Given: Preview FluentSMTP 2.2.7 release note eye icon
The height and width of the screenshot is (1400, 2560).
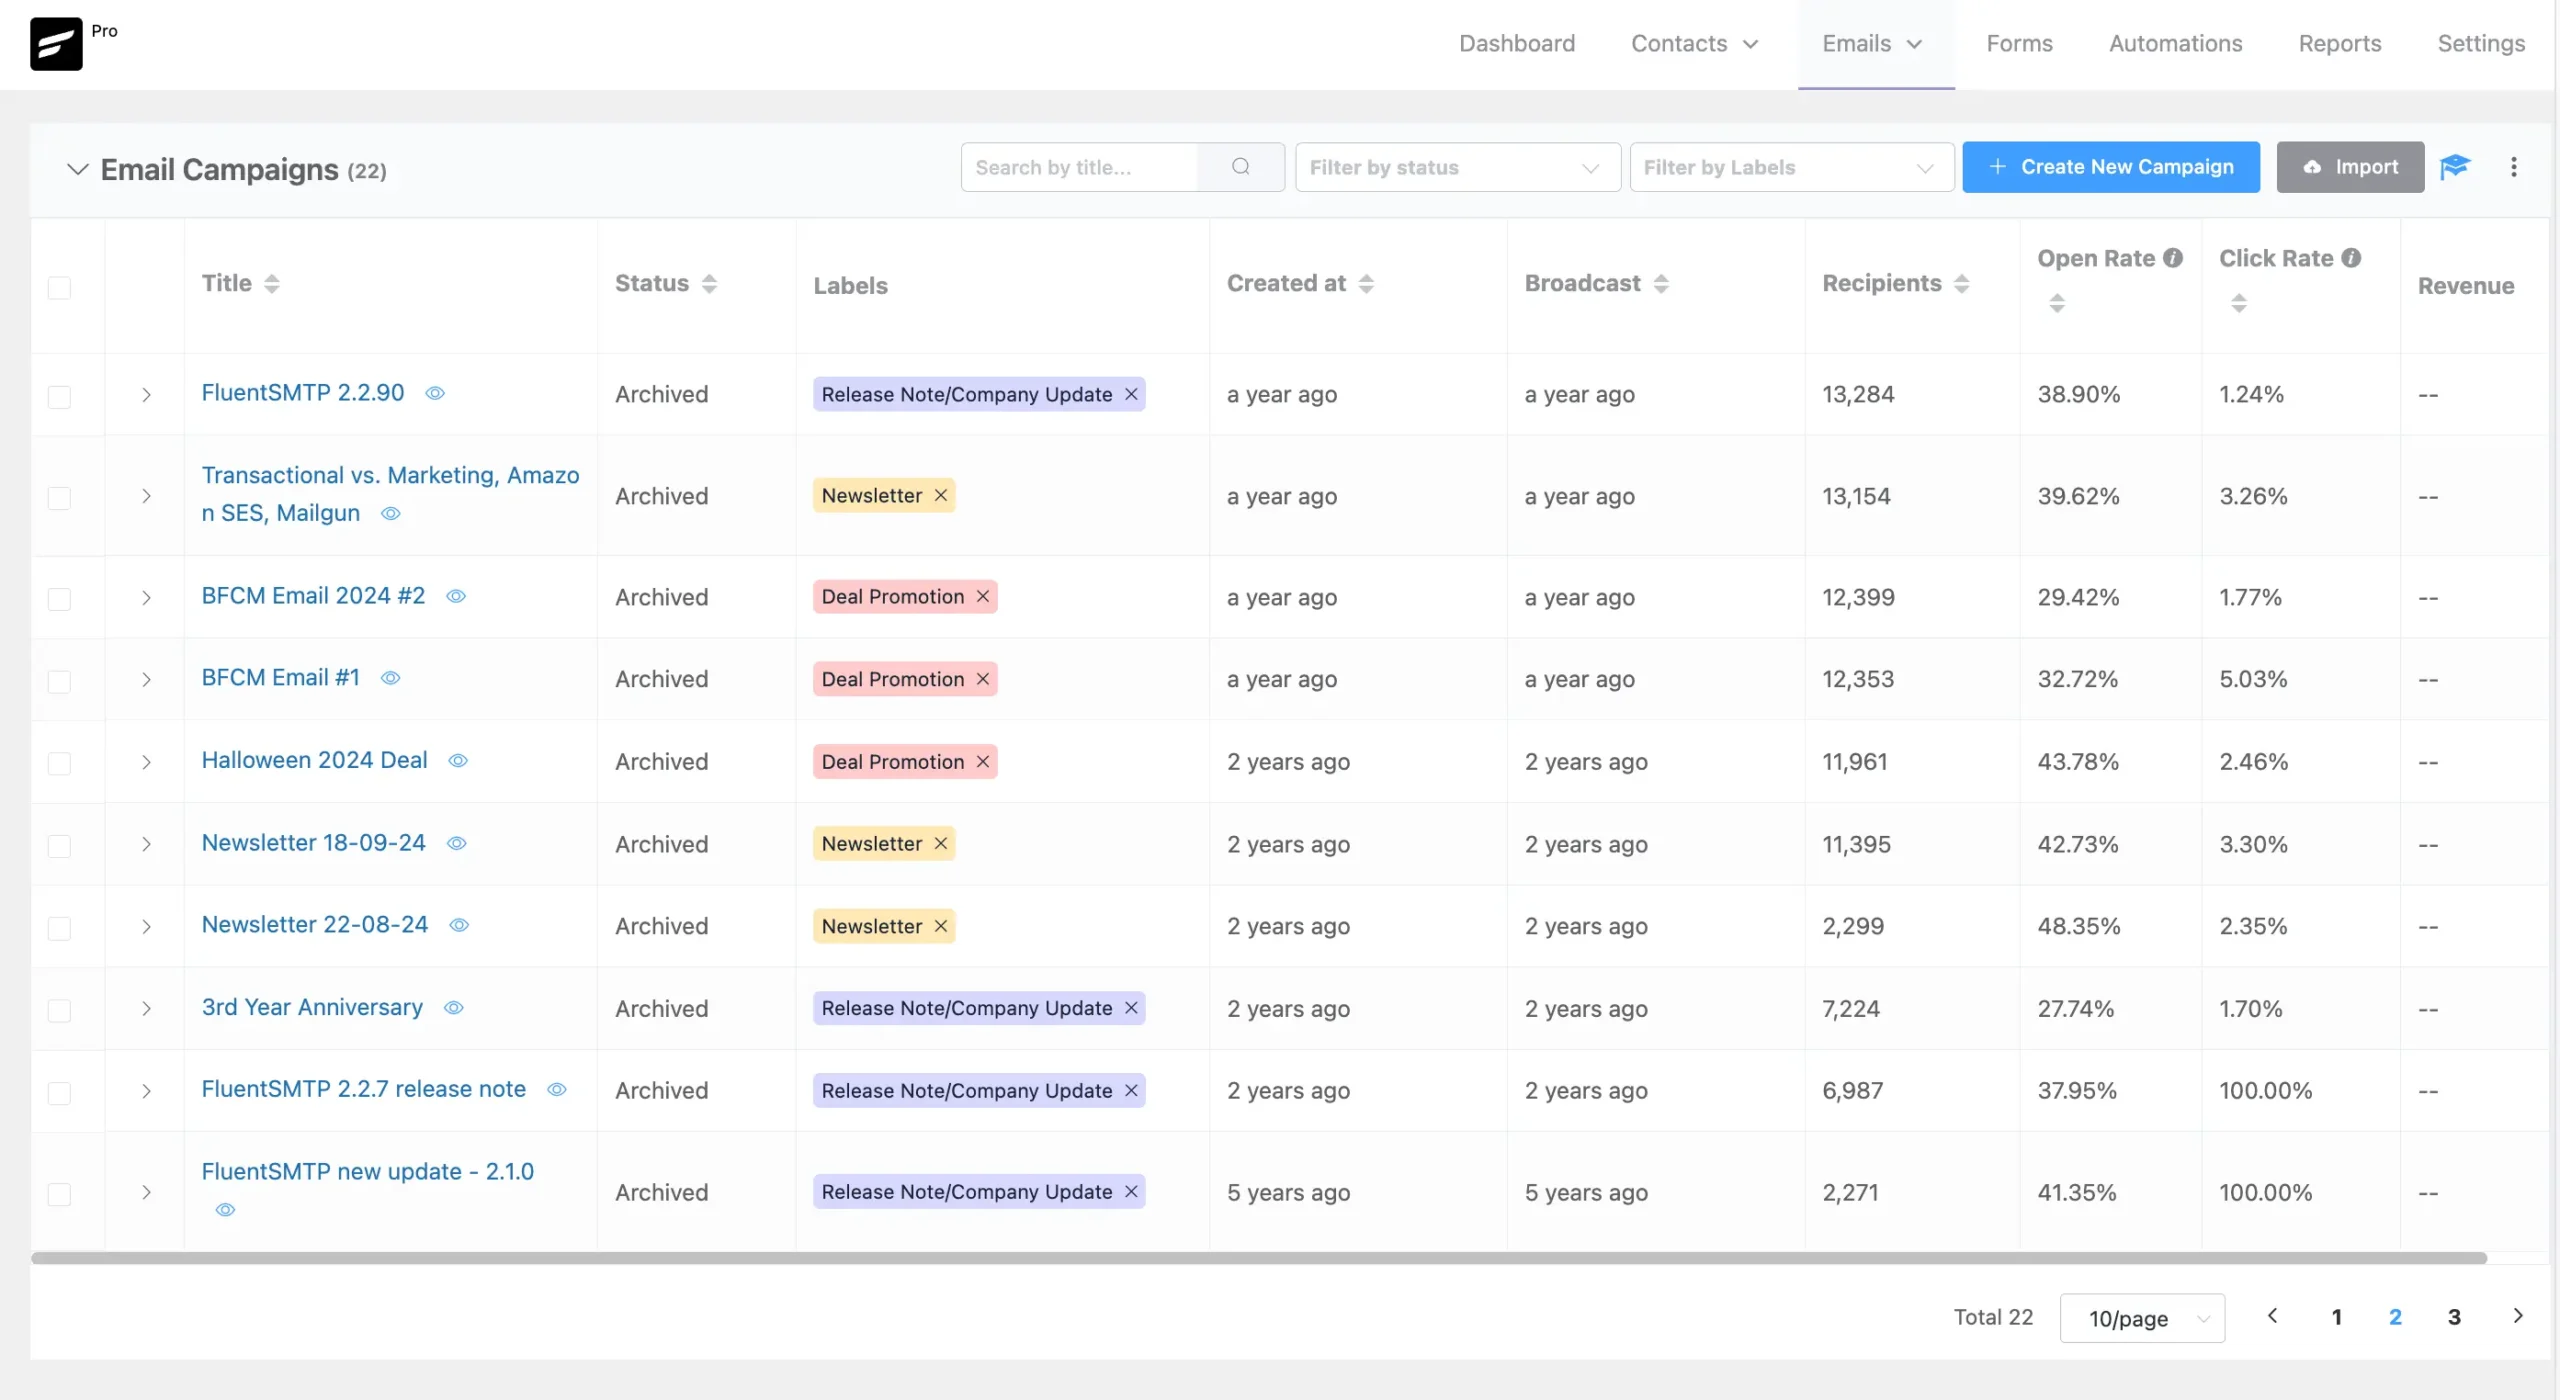Looking at the screenshot, I should [557, 1090].
